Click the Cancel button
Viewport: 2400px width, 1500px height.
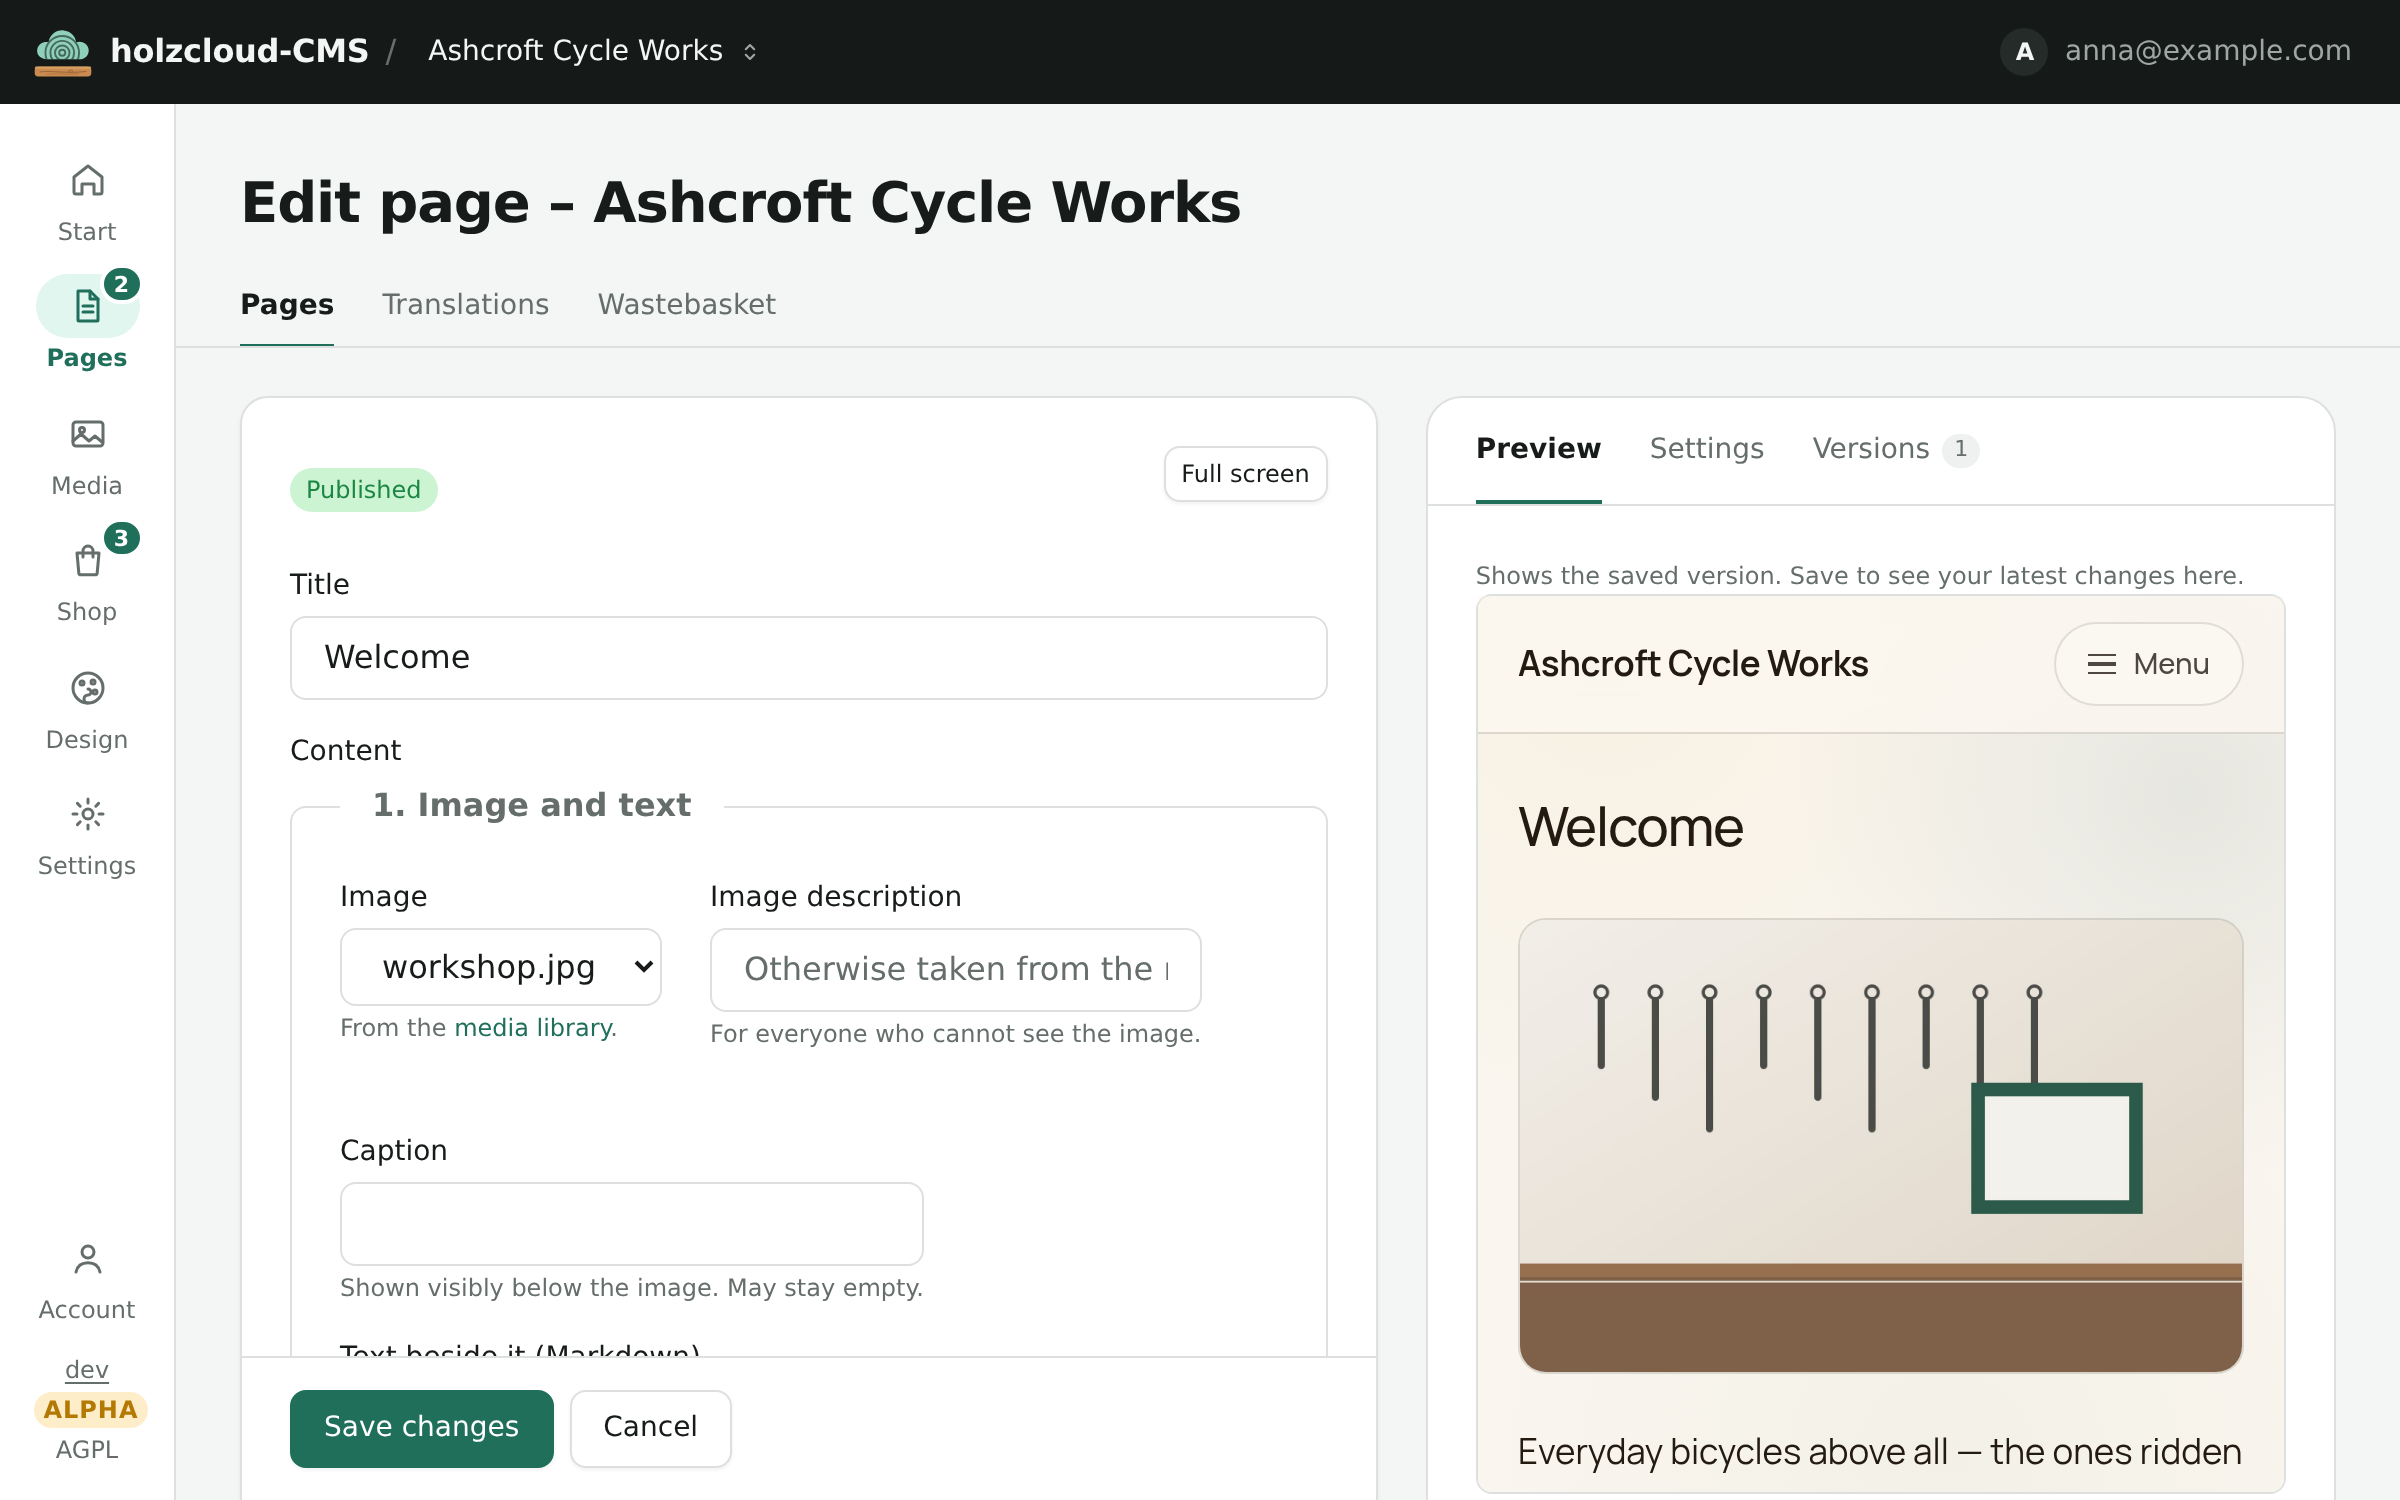651,1428
